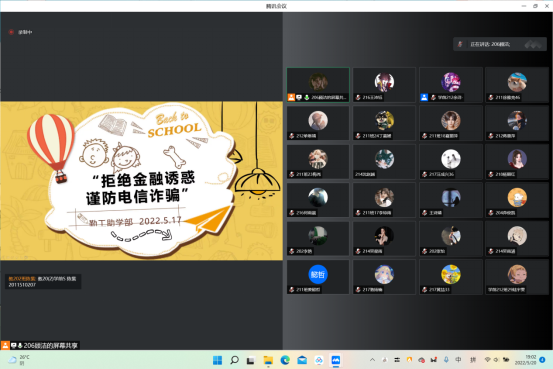The image size is (553, 369).
Task: Click the screen-share icon on the first participant tile
Action: coord(299,97)
